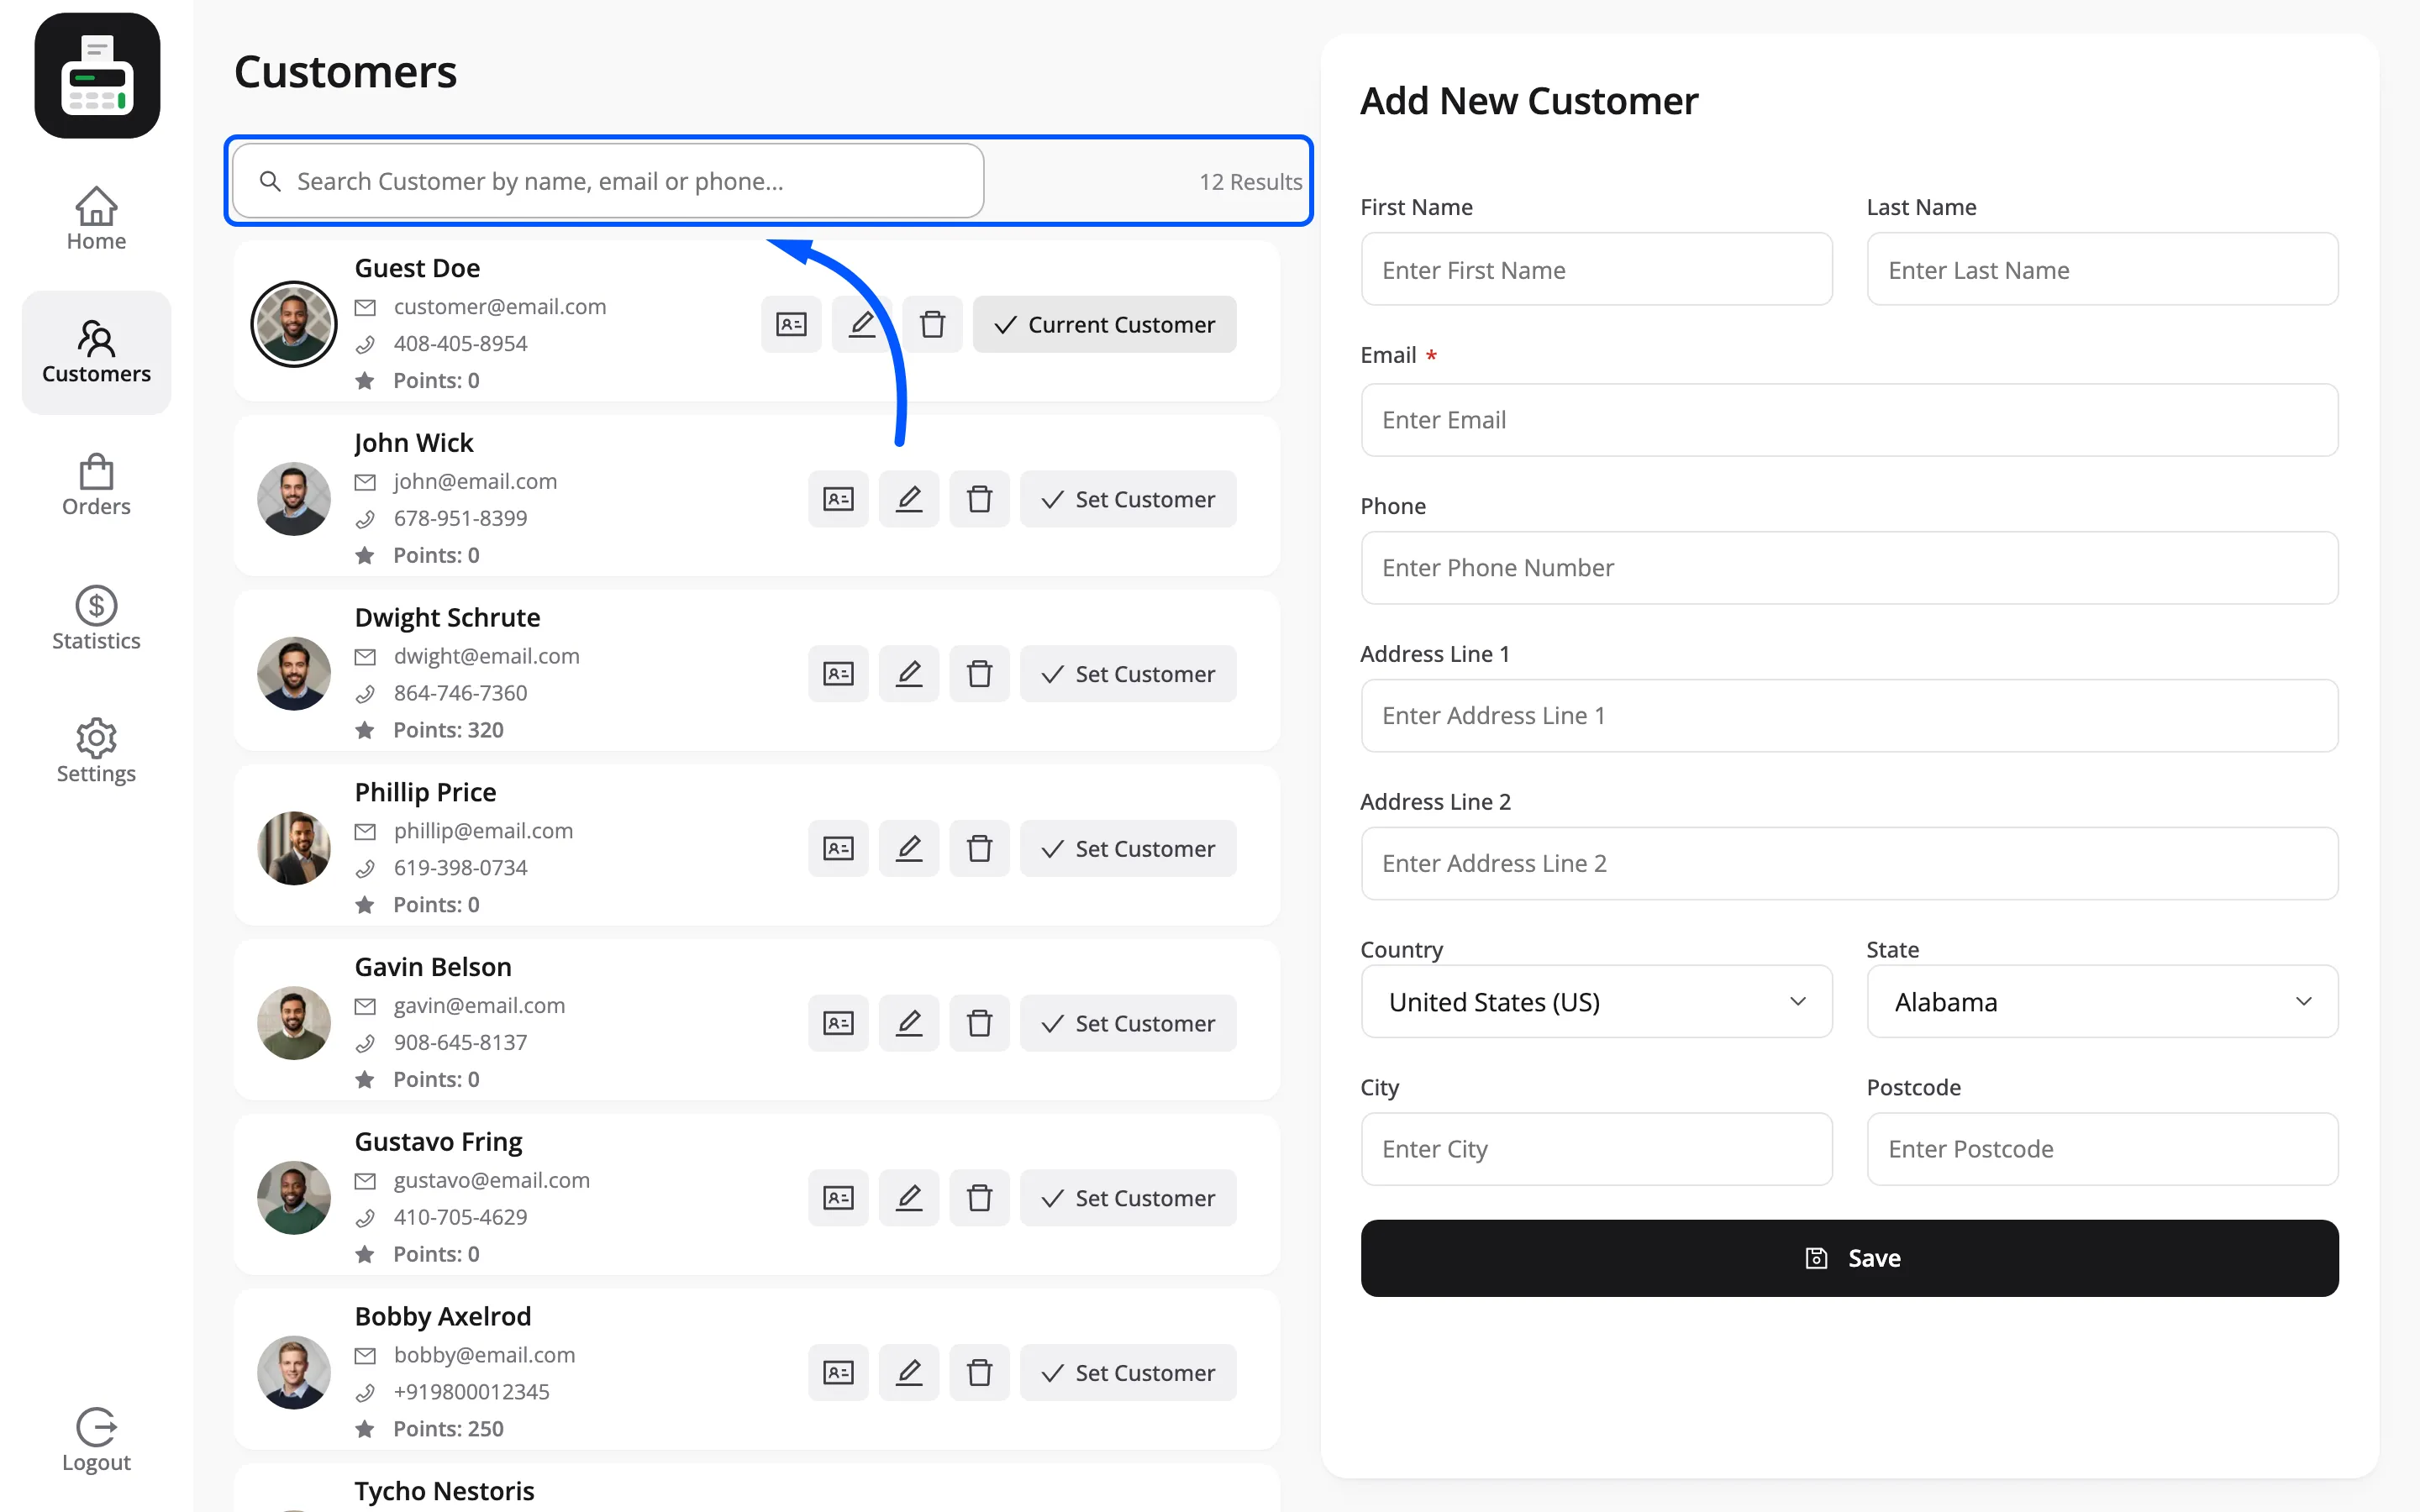Edit John Wick with pencil icon
2420x1512 pixels.
(x=908, y=499)
